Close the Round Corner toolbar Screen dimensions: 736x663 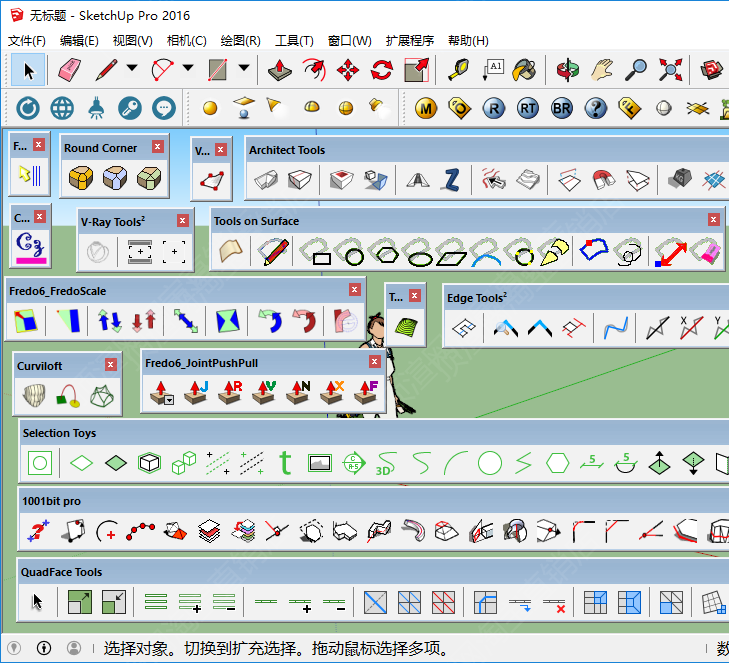click(x=158, y=146)
